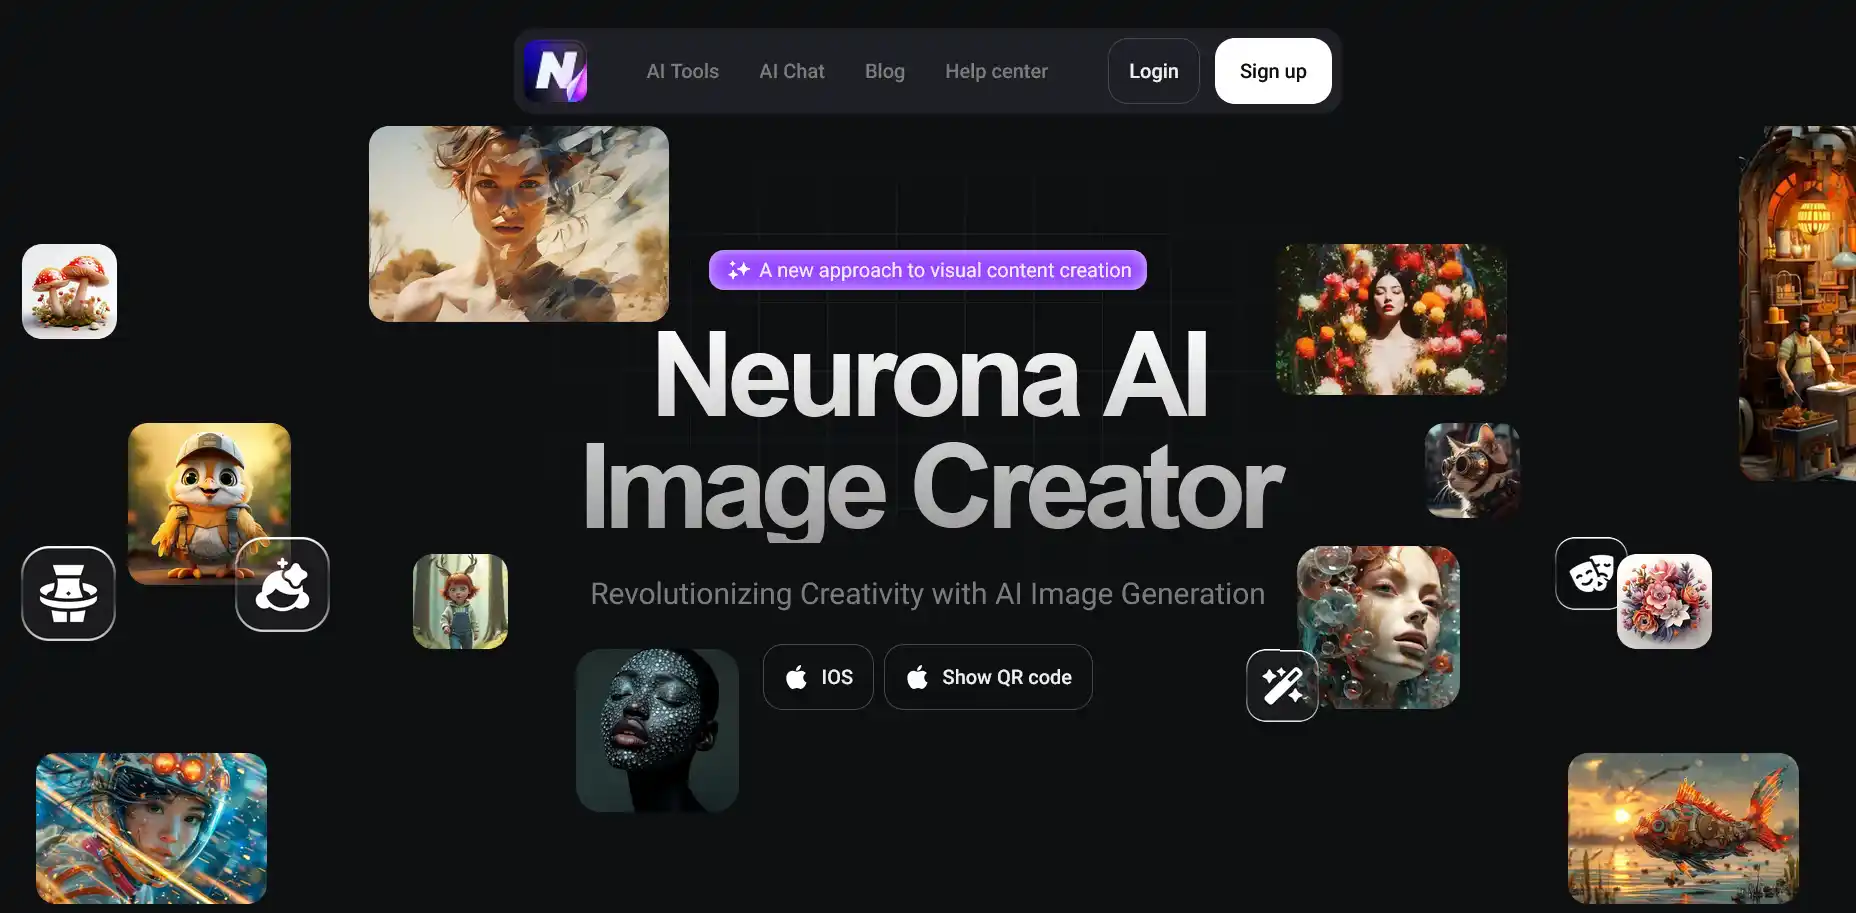Open the Blog page

coord(884,71)
